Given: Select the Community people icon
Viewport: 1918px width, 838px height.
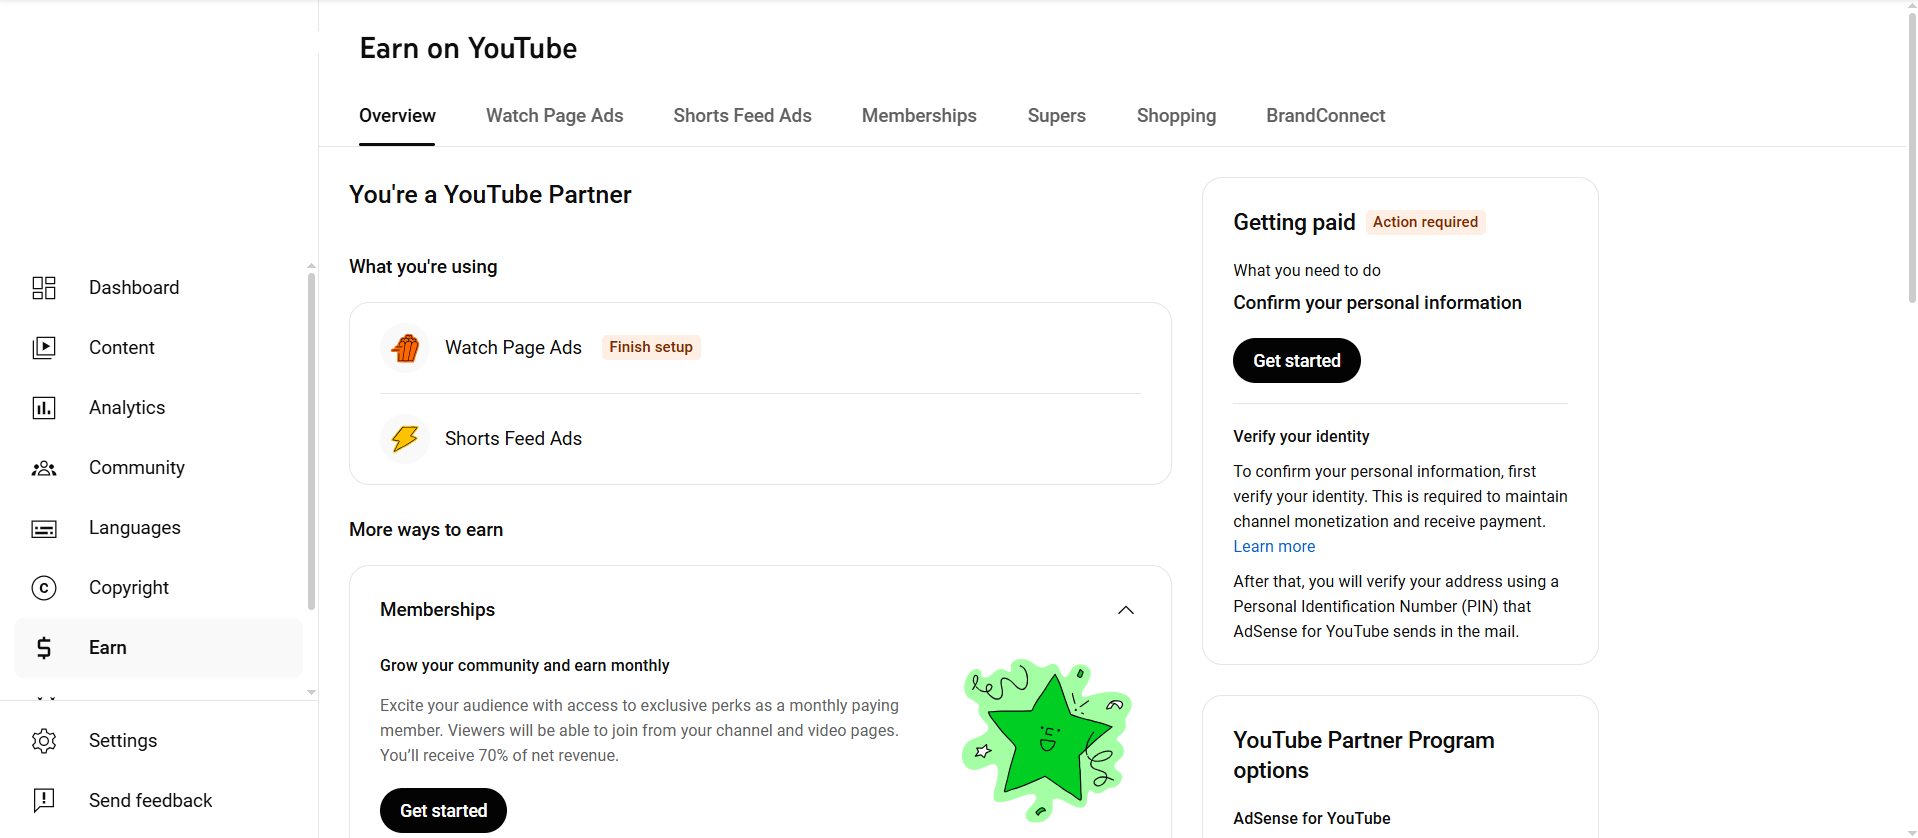Looking at the screenshot, I should (x=44, y=468).
